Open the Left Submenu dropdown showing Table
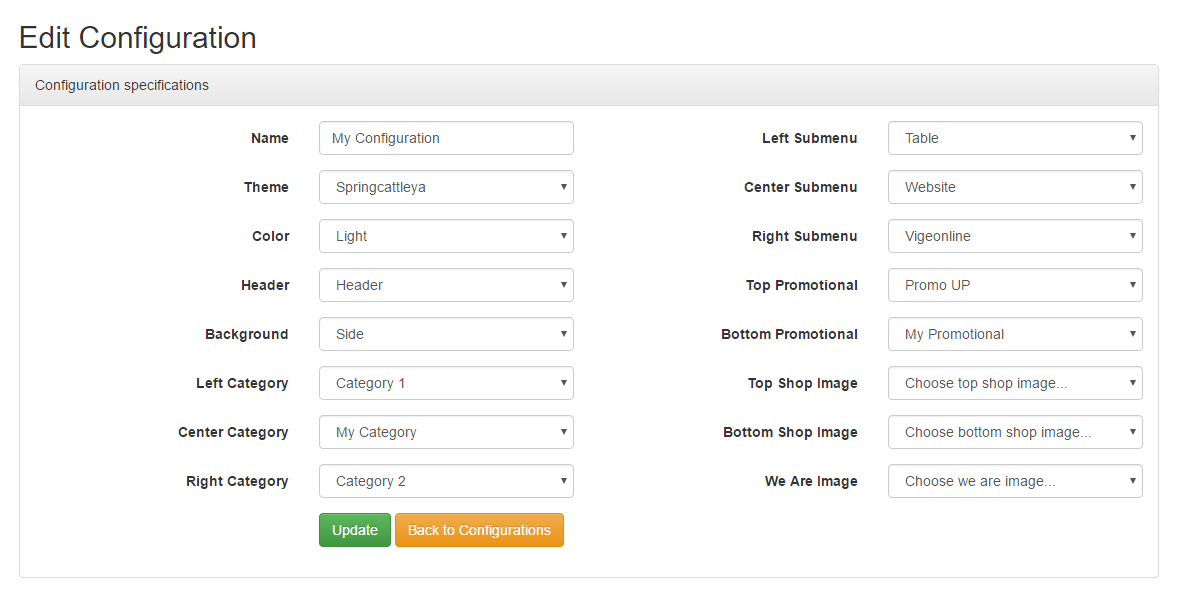The image size is (1179, 595). 1015,138
